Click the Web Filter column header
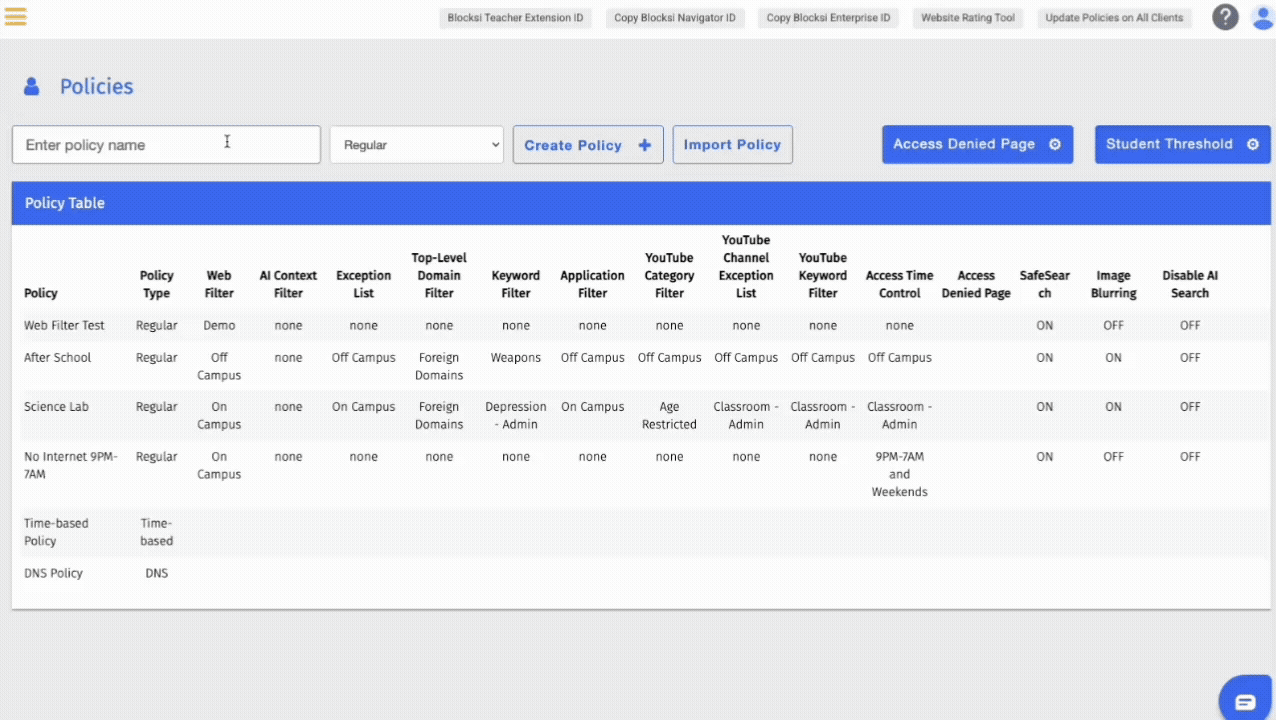 (219, 284)
